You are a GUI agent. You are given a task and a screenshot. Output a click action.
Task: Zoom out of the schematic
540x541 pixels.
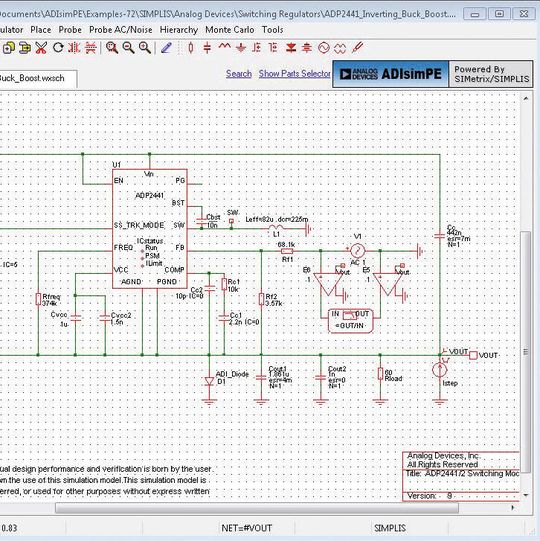click(128, 48)
